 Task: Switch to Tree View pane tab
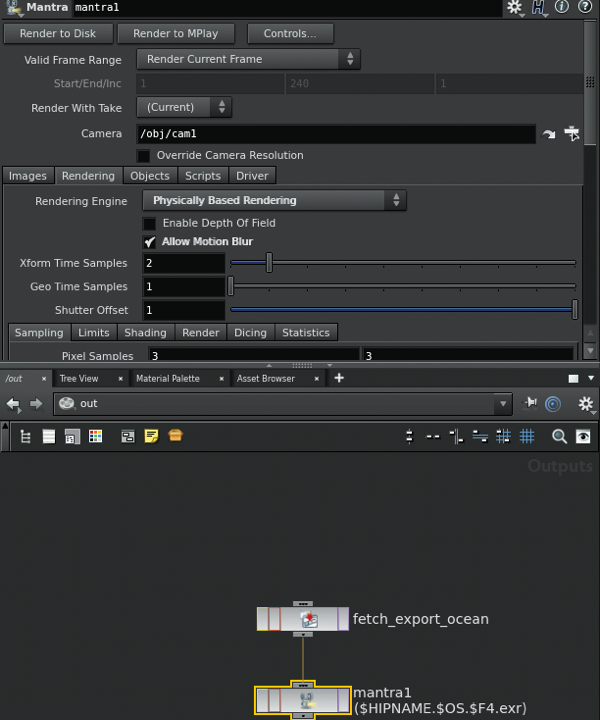[79, 379]
